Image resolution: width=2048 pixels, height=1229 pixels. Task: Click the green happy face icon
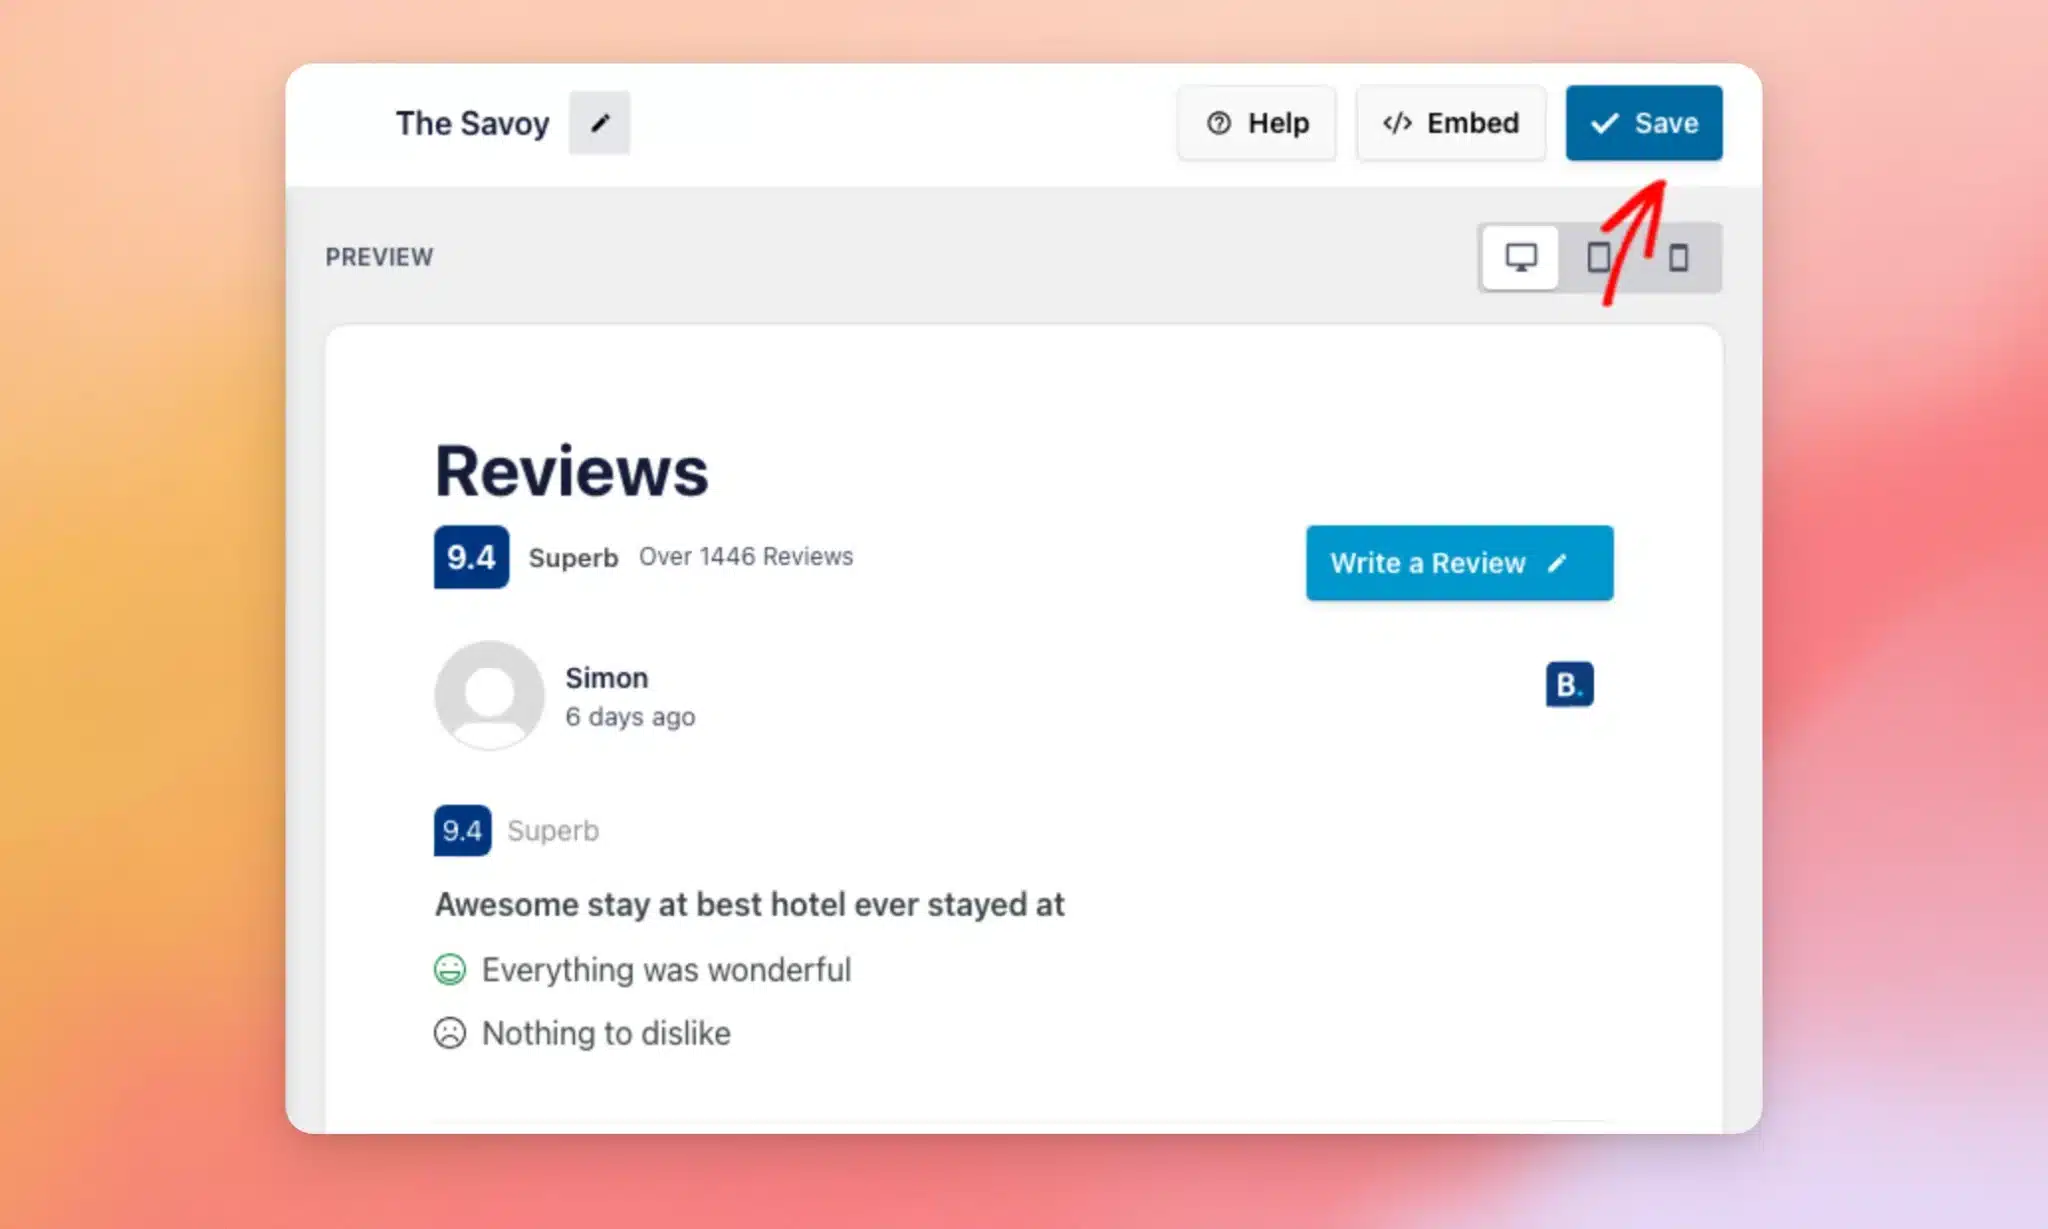[450, 969]
